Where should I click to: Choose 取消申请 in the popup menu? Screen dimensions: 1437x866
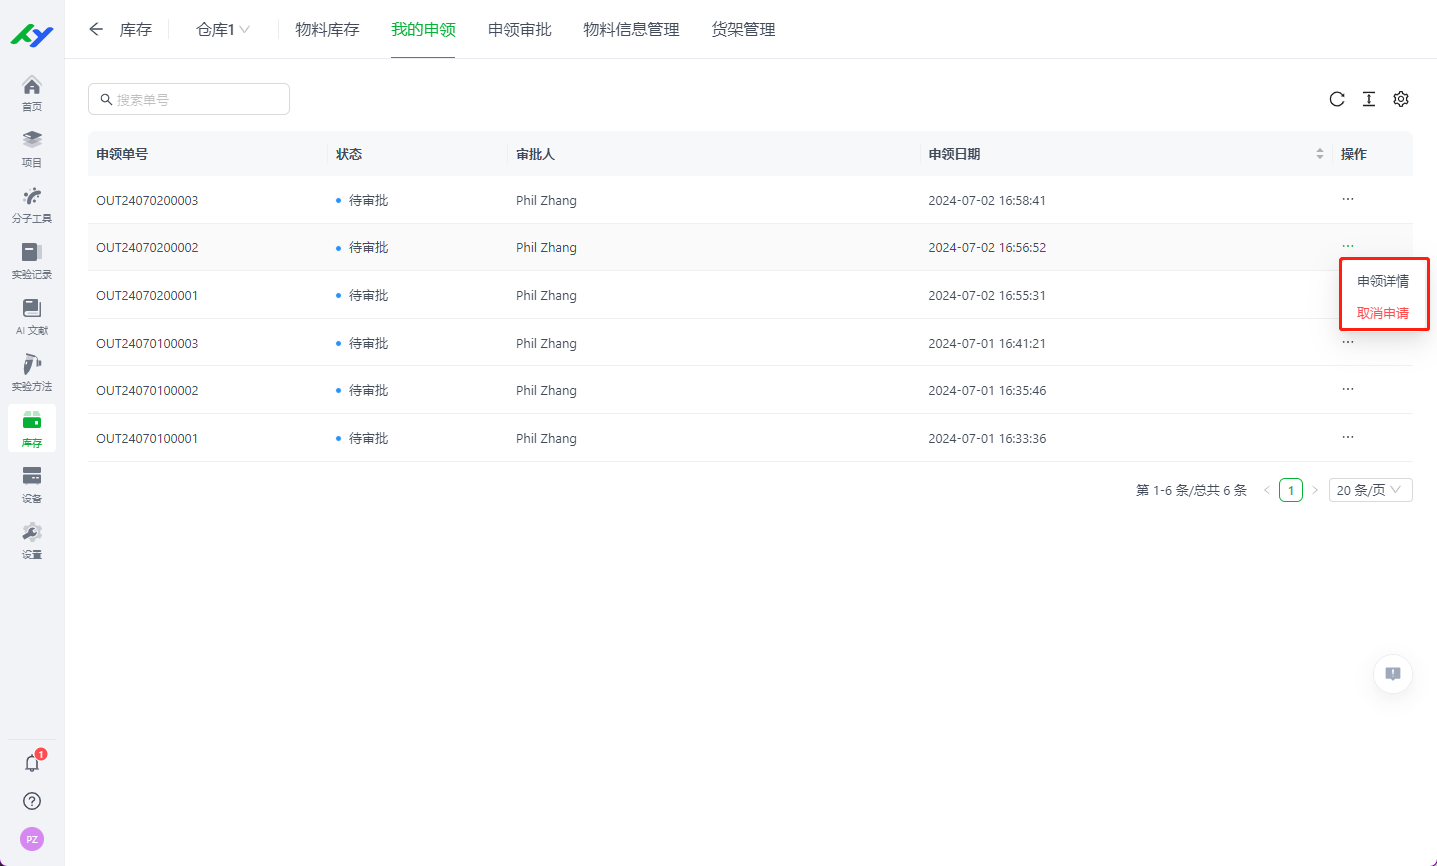(1383, 313)
